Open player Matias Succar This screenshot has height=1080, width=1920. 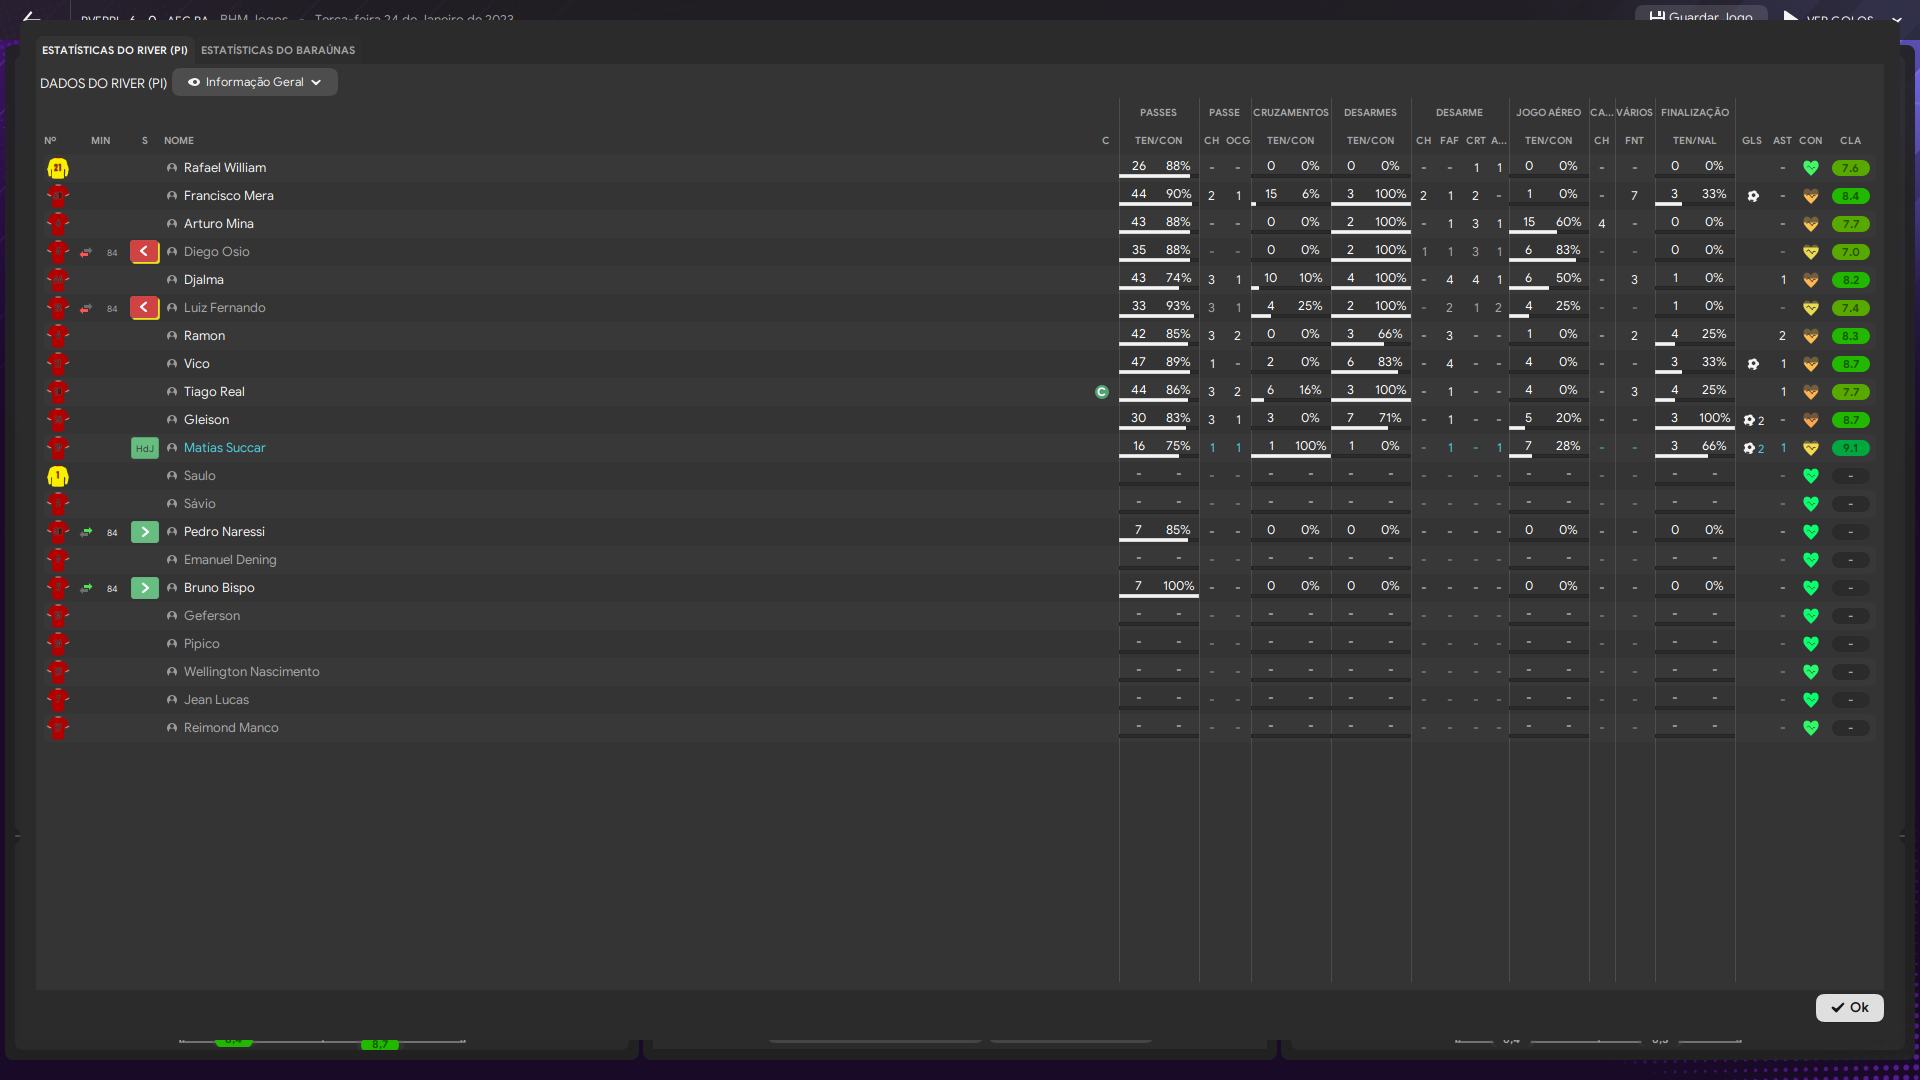[x=225, y=448]
